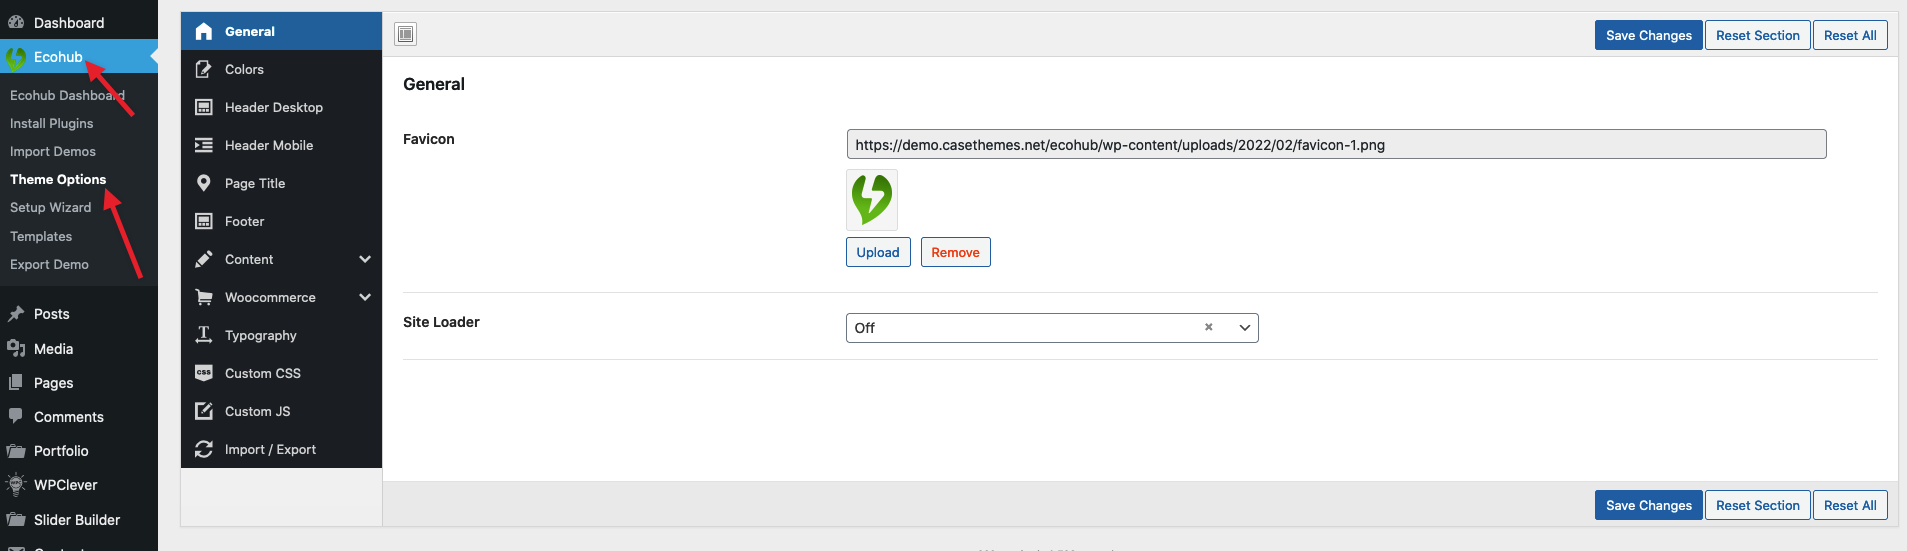
Task: Clear the Site Loader selection with the x
Action: click(1208, 327)
